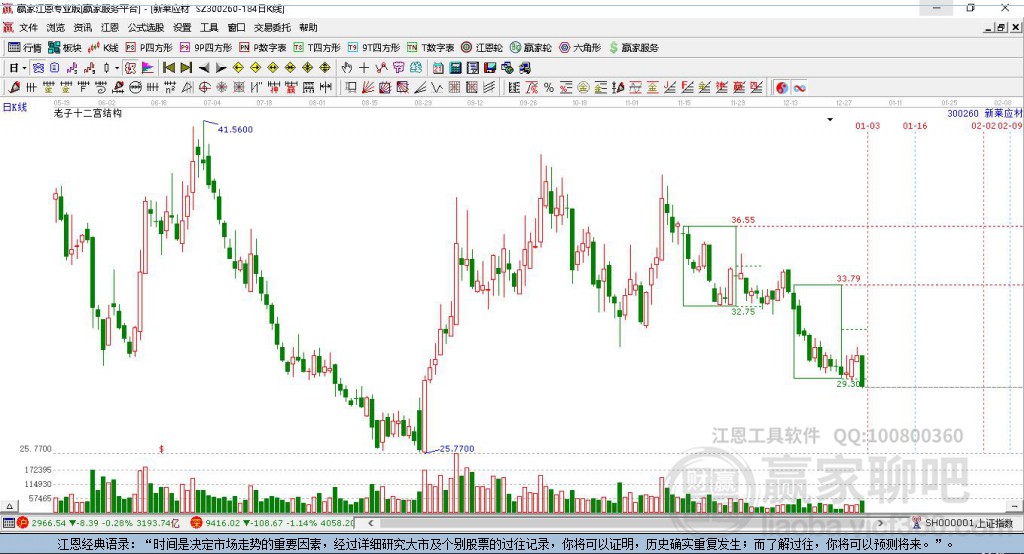The image size is (1024, 554).
Task: Open the 公式选股 menu
Action: (146, 27)
